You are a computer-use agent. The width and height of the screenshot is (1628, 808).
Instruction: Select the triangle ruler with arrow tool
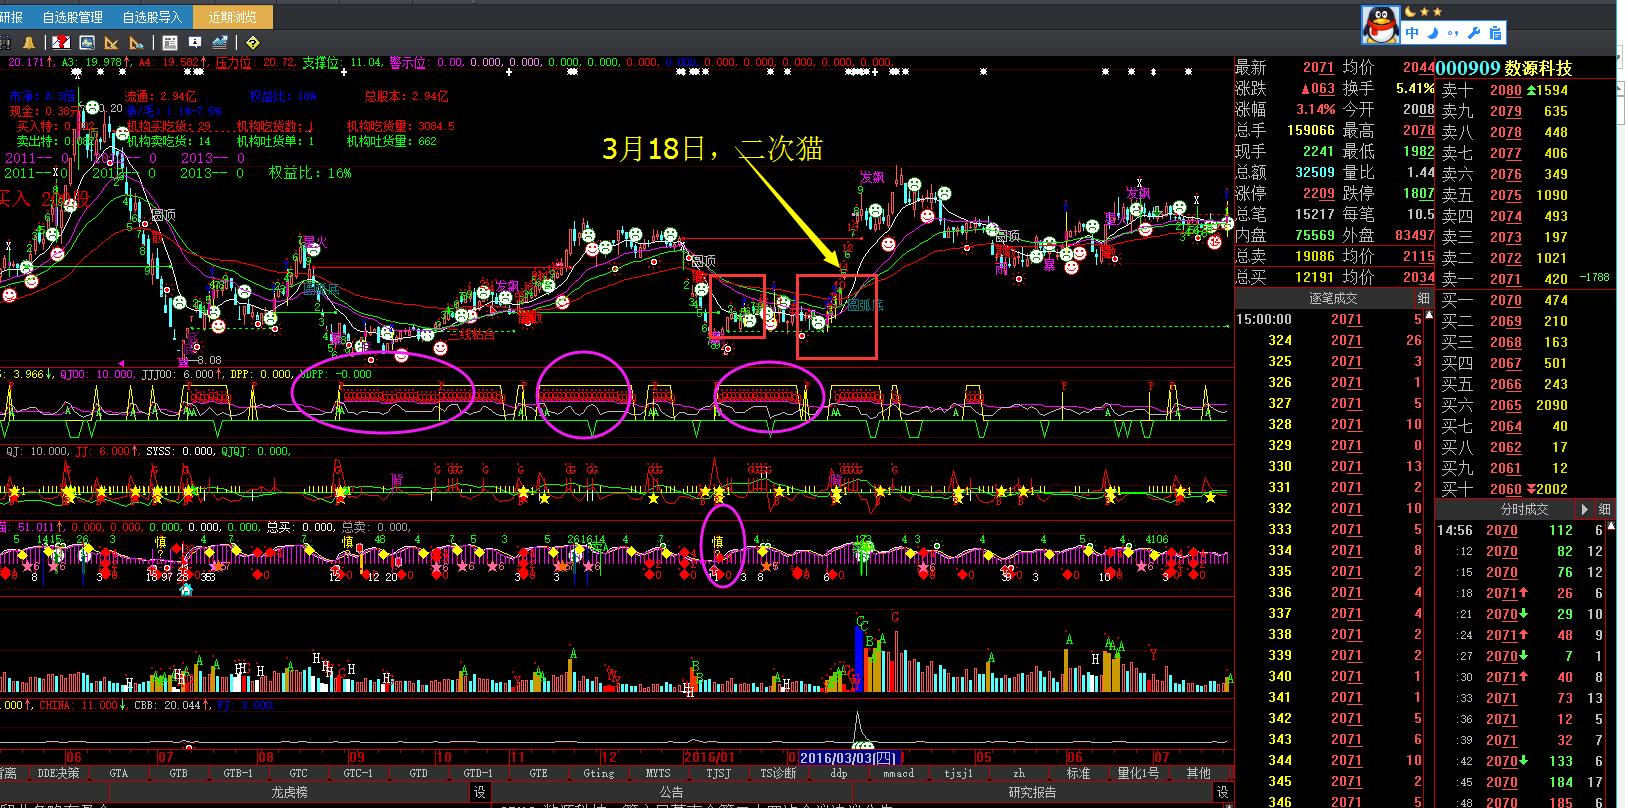pos(137,43)
